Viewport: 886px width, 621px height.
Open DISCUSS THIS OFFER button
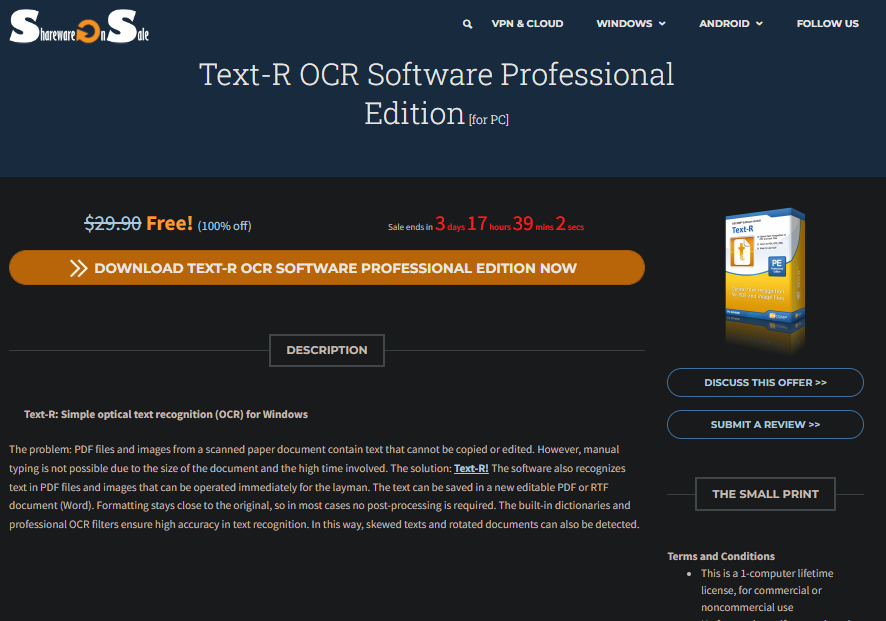click(765, 383)
